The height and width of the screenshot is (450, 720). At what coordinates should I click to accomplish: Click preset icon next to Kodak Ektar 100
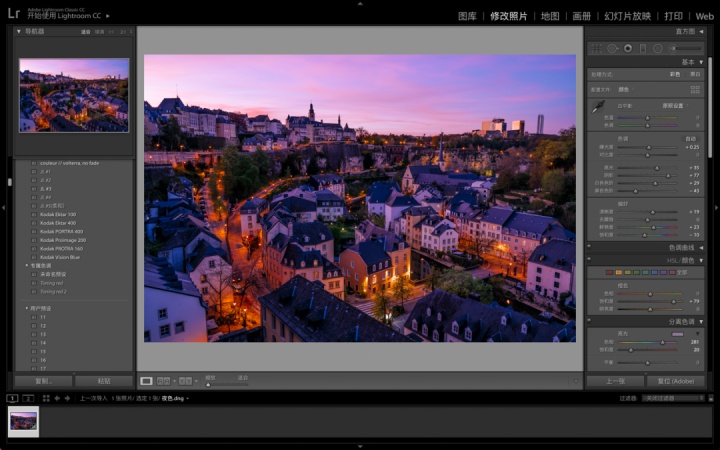pos(34,214)
